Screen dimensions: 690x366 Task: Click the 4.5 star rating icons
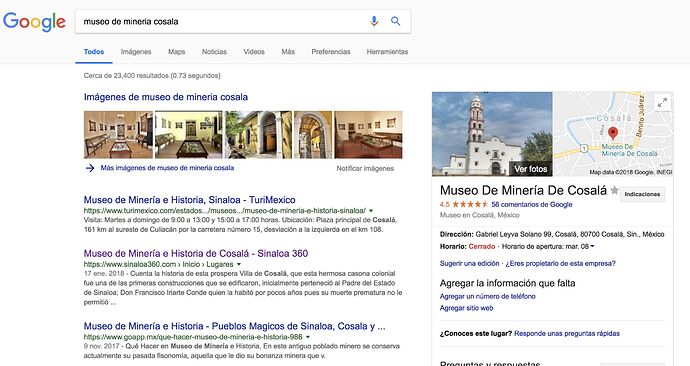pyautogui.click(x=470, y=205)
